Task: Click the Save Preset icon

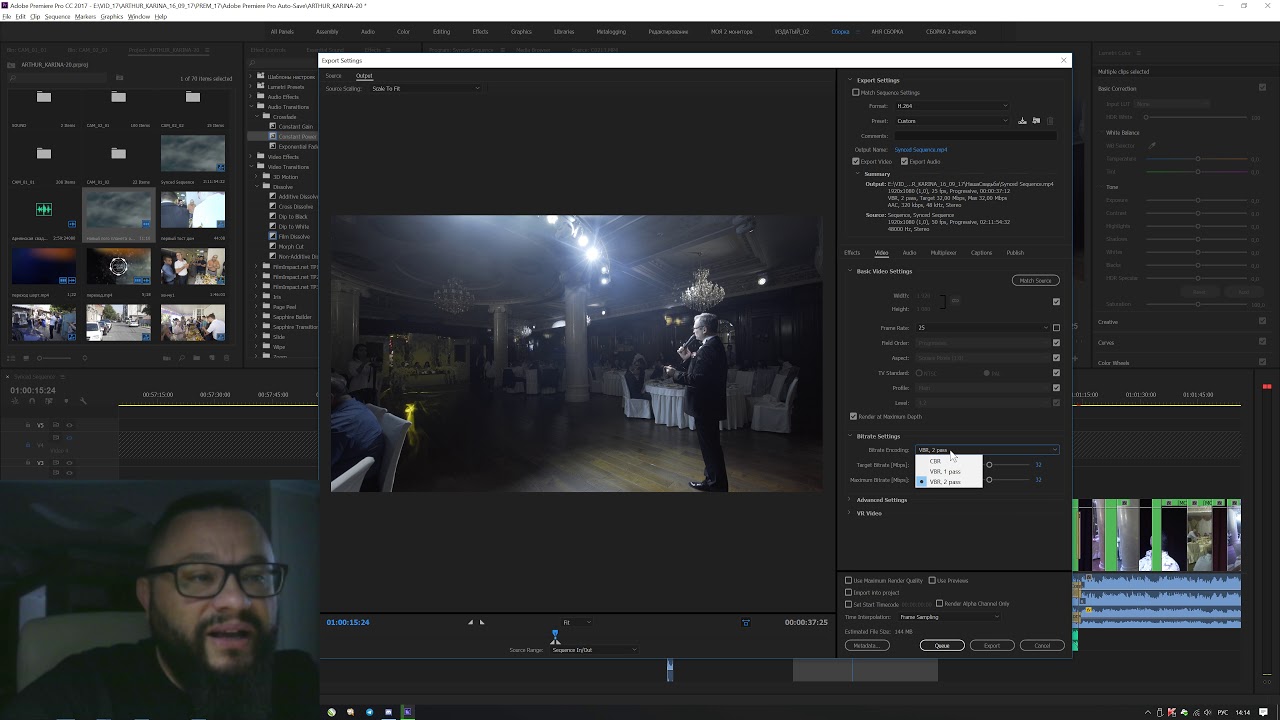Action: [x=1022, y=121]
